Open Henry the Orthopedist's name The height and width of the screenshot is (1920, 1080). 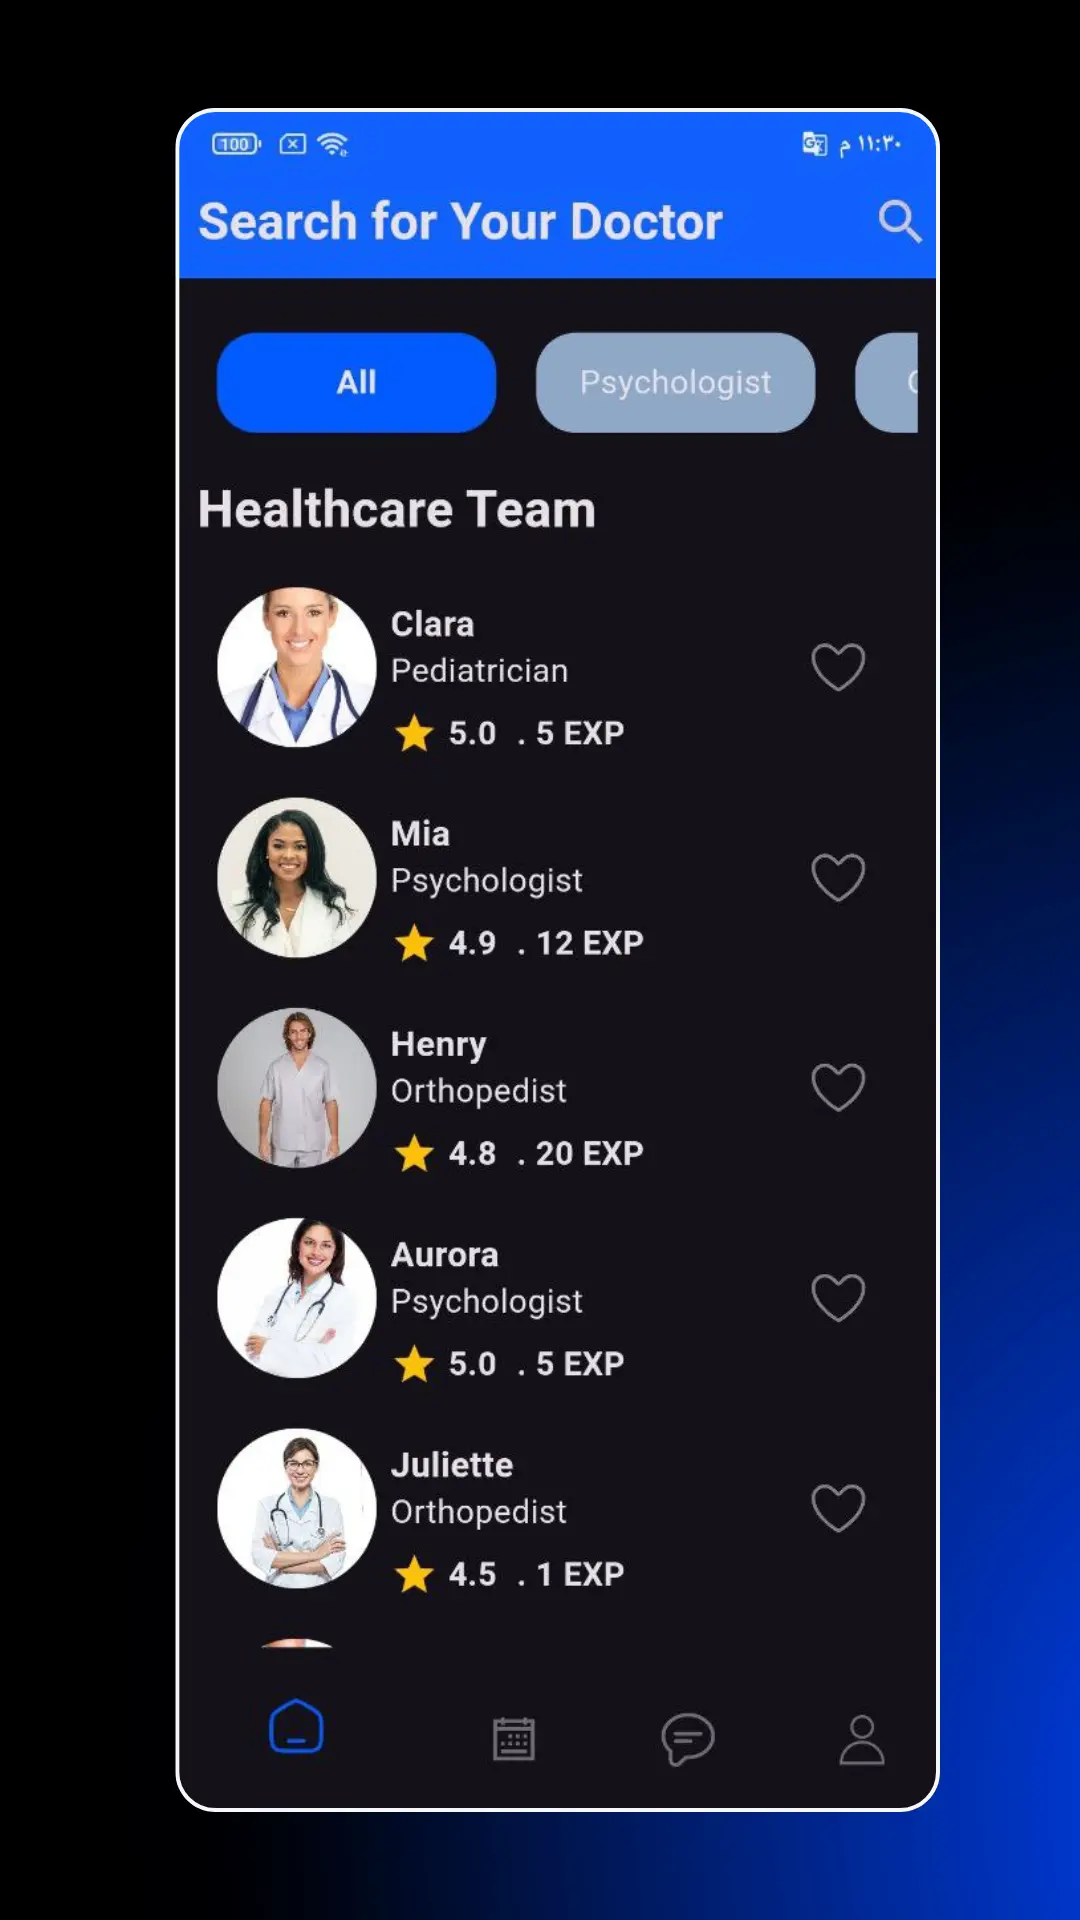(438, 1044)
